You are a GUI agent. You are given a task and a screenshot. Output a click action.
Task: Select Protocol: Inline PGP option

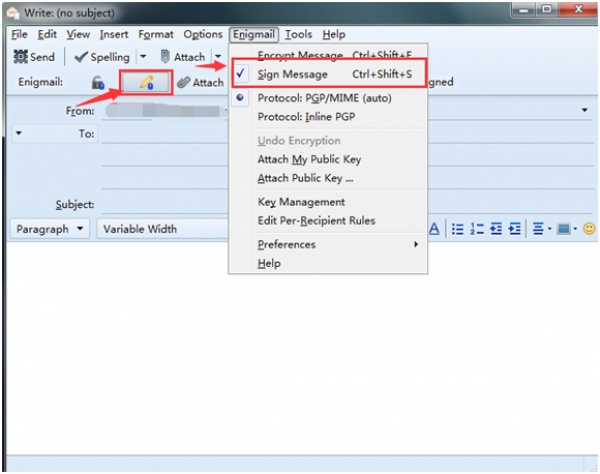328,117
